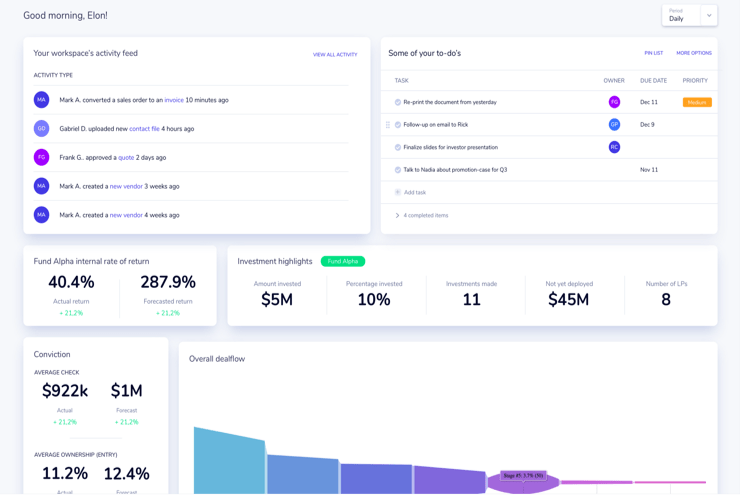Screen dimensions: 740x495
Task: Open the Medium priority tag selector
Action: coord(696,102)
